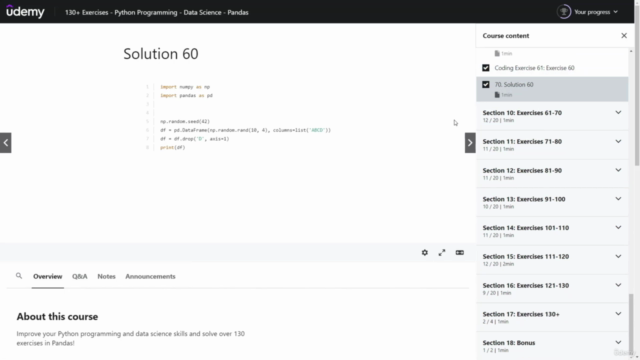Toggle Coding Exercise 61 checkbox
This screenshot has width=640, height=360.
pos(486,68)
